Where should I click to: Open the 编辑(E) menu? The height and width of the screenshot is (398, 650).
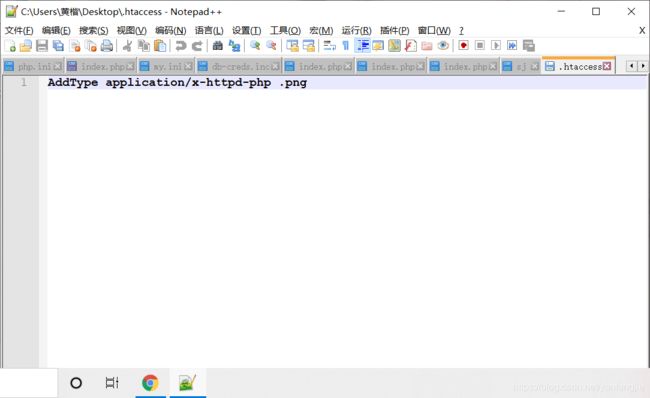(x=56, y=31)
